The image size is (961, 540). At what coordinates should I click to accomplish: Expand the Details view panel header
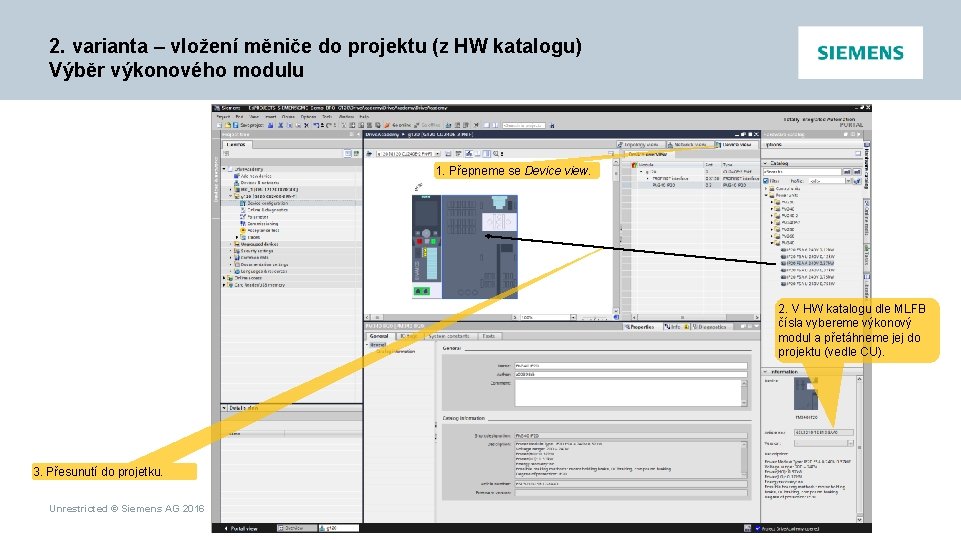tap(291, 408)
